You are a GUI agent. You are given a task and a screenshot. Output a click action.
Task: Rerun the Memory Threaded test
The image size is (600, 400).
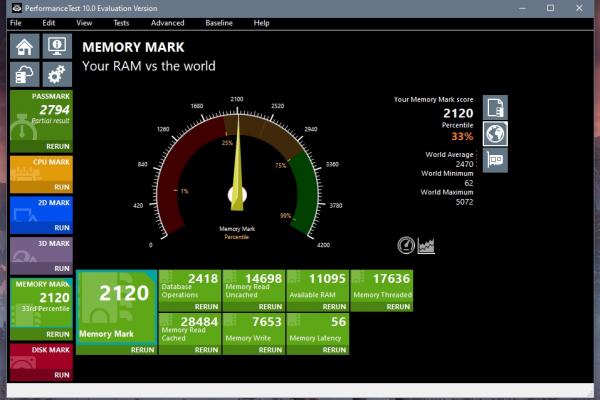pyautogui.click(x=398, y=307)
